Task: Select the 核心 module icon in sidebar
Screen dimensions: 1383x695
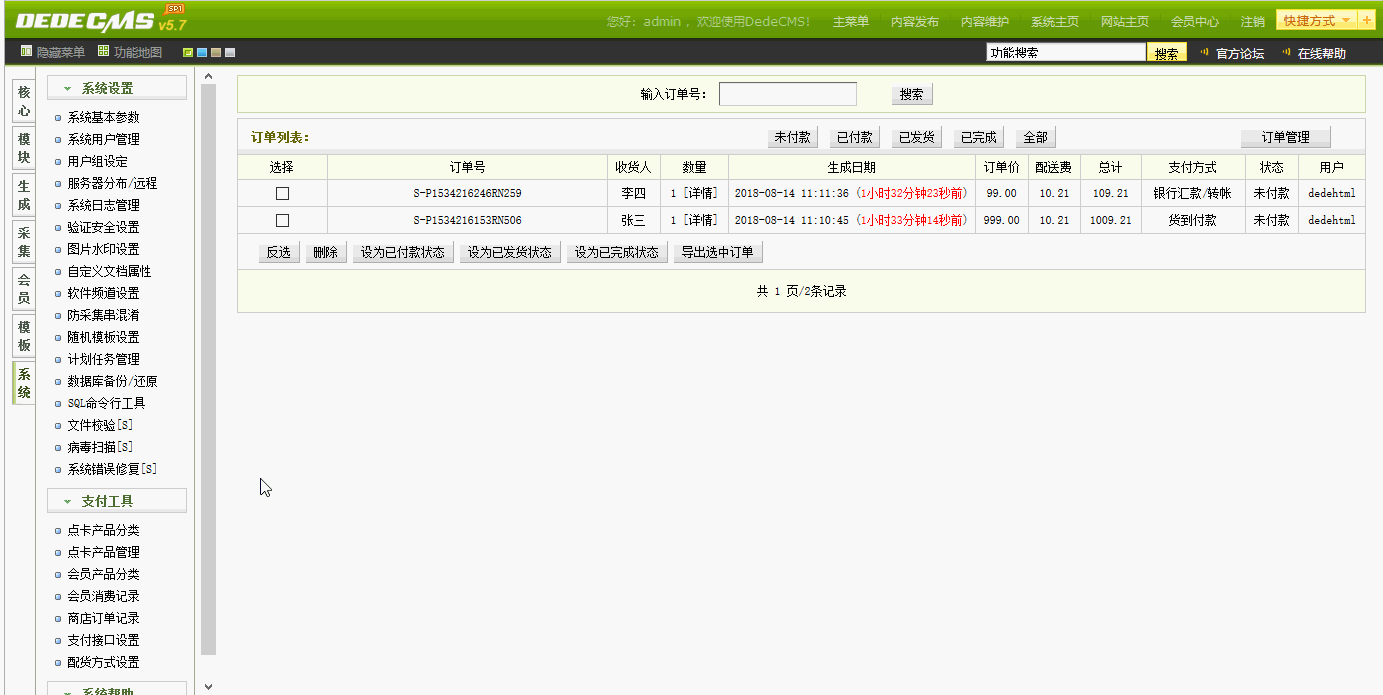Action: 22,98
